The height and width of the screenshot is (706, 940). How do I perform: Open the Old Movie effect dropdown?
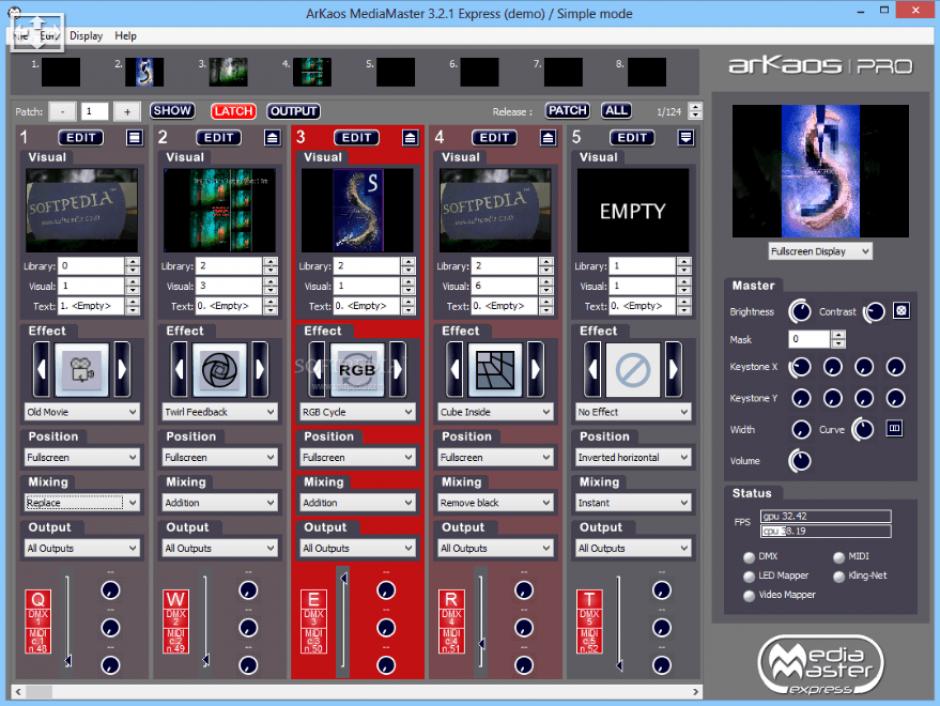pos(82,412)
